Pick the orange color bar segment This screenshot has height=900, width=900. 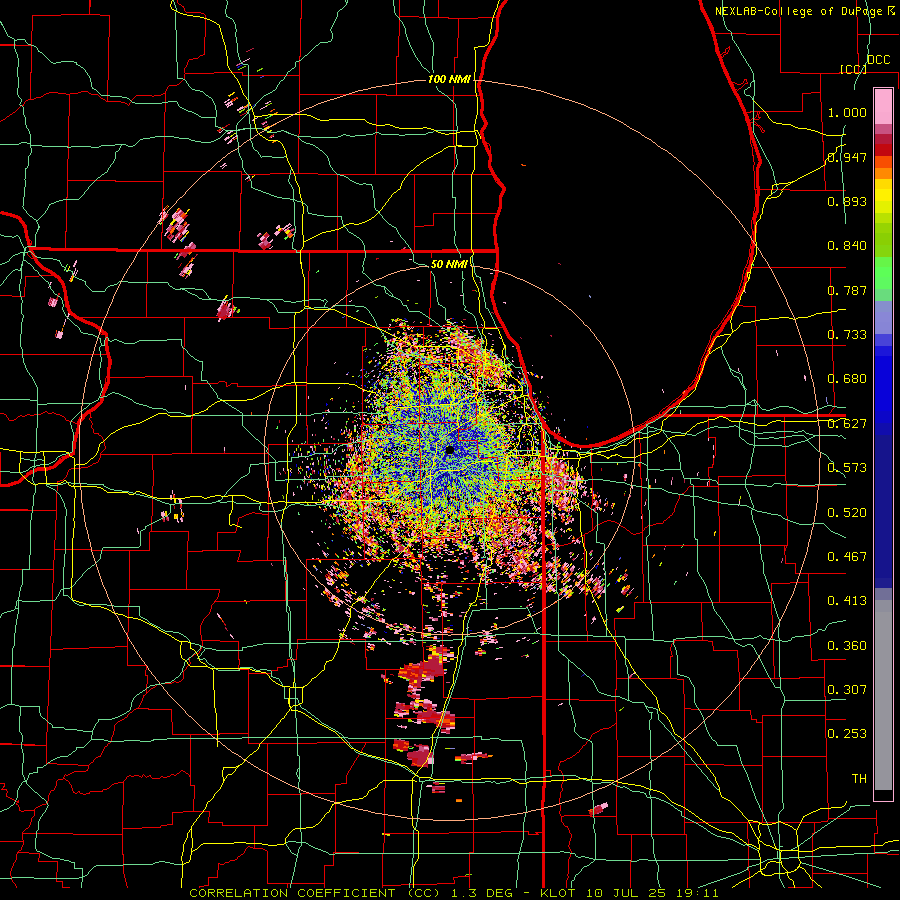(883, 173)
